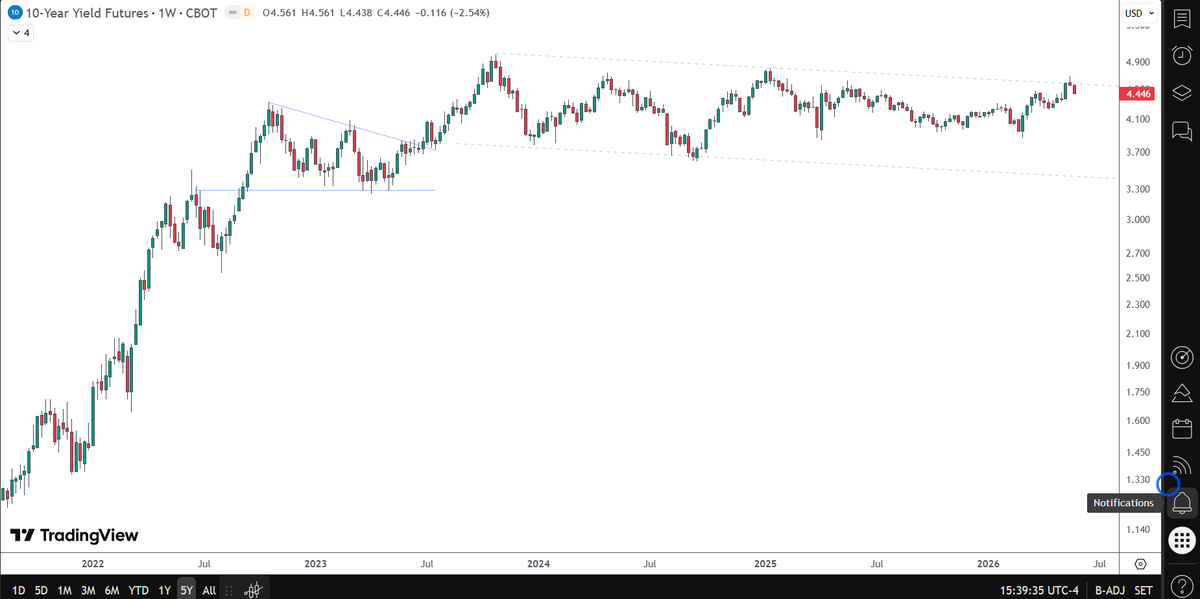Click the 2026 label on time axis
This screenshot has height=599, width=1200.
[x=990, y=564]
